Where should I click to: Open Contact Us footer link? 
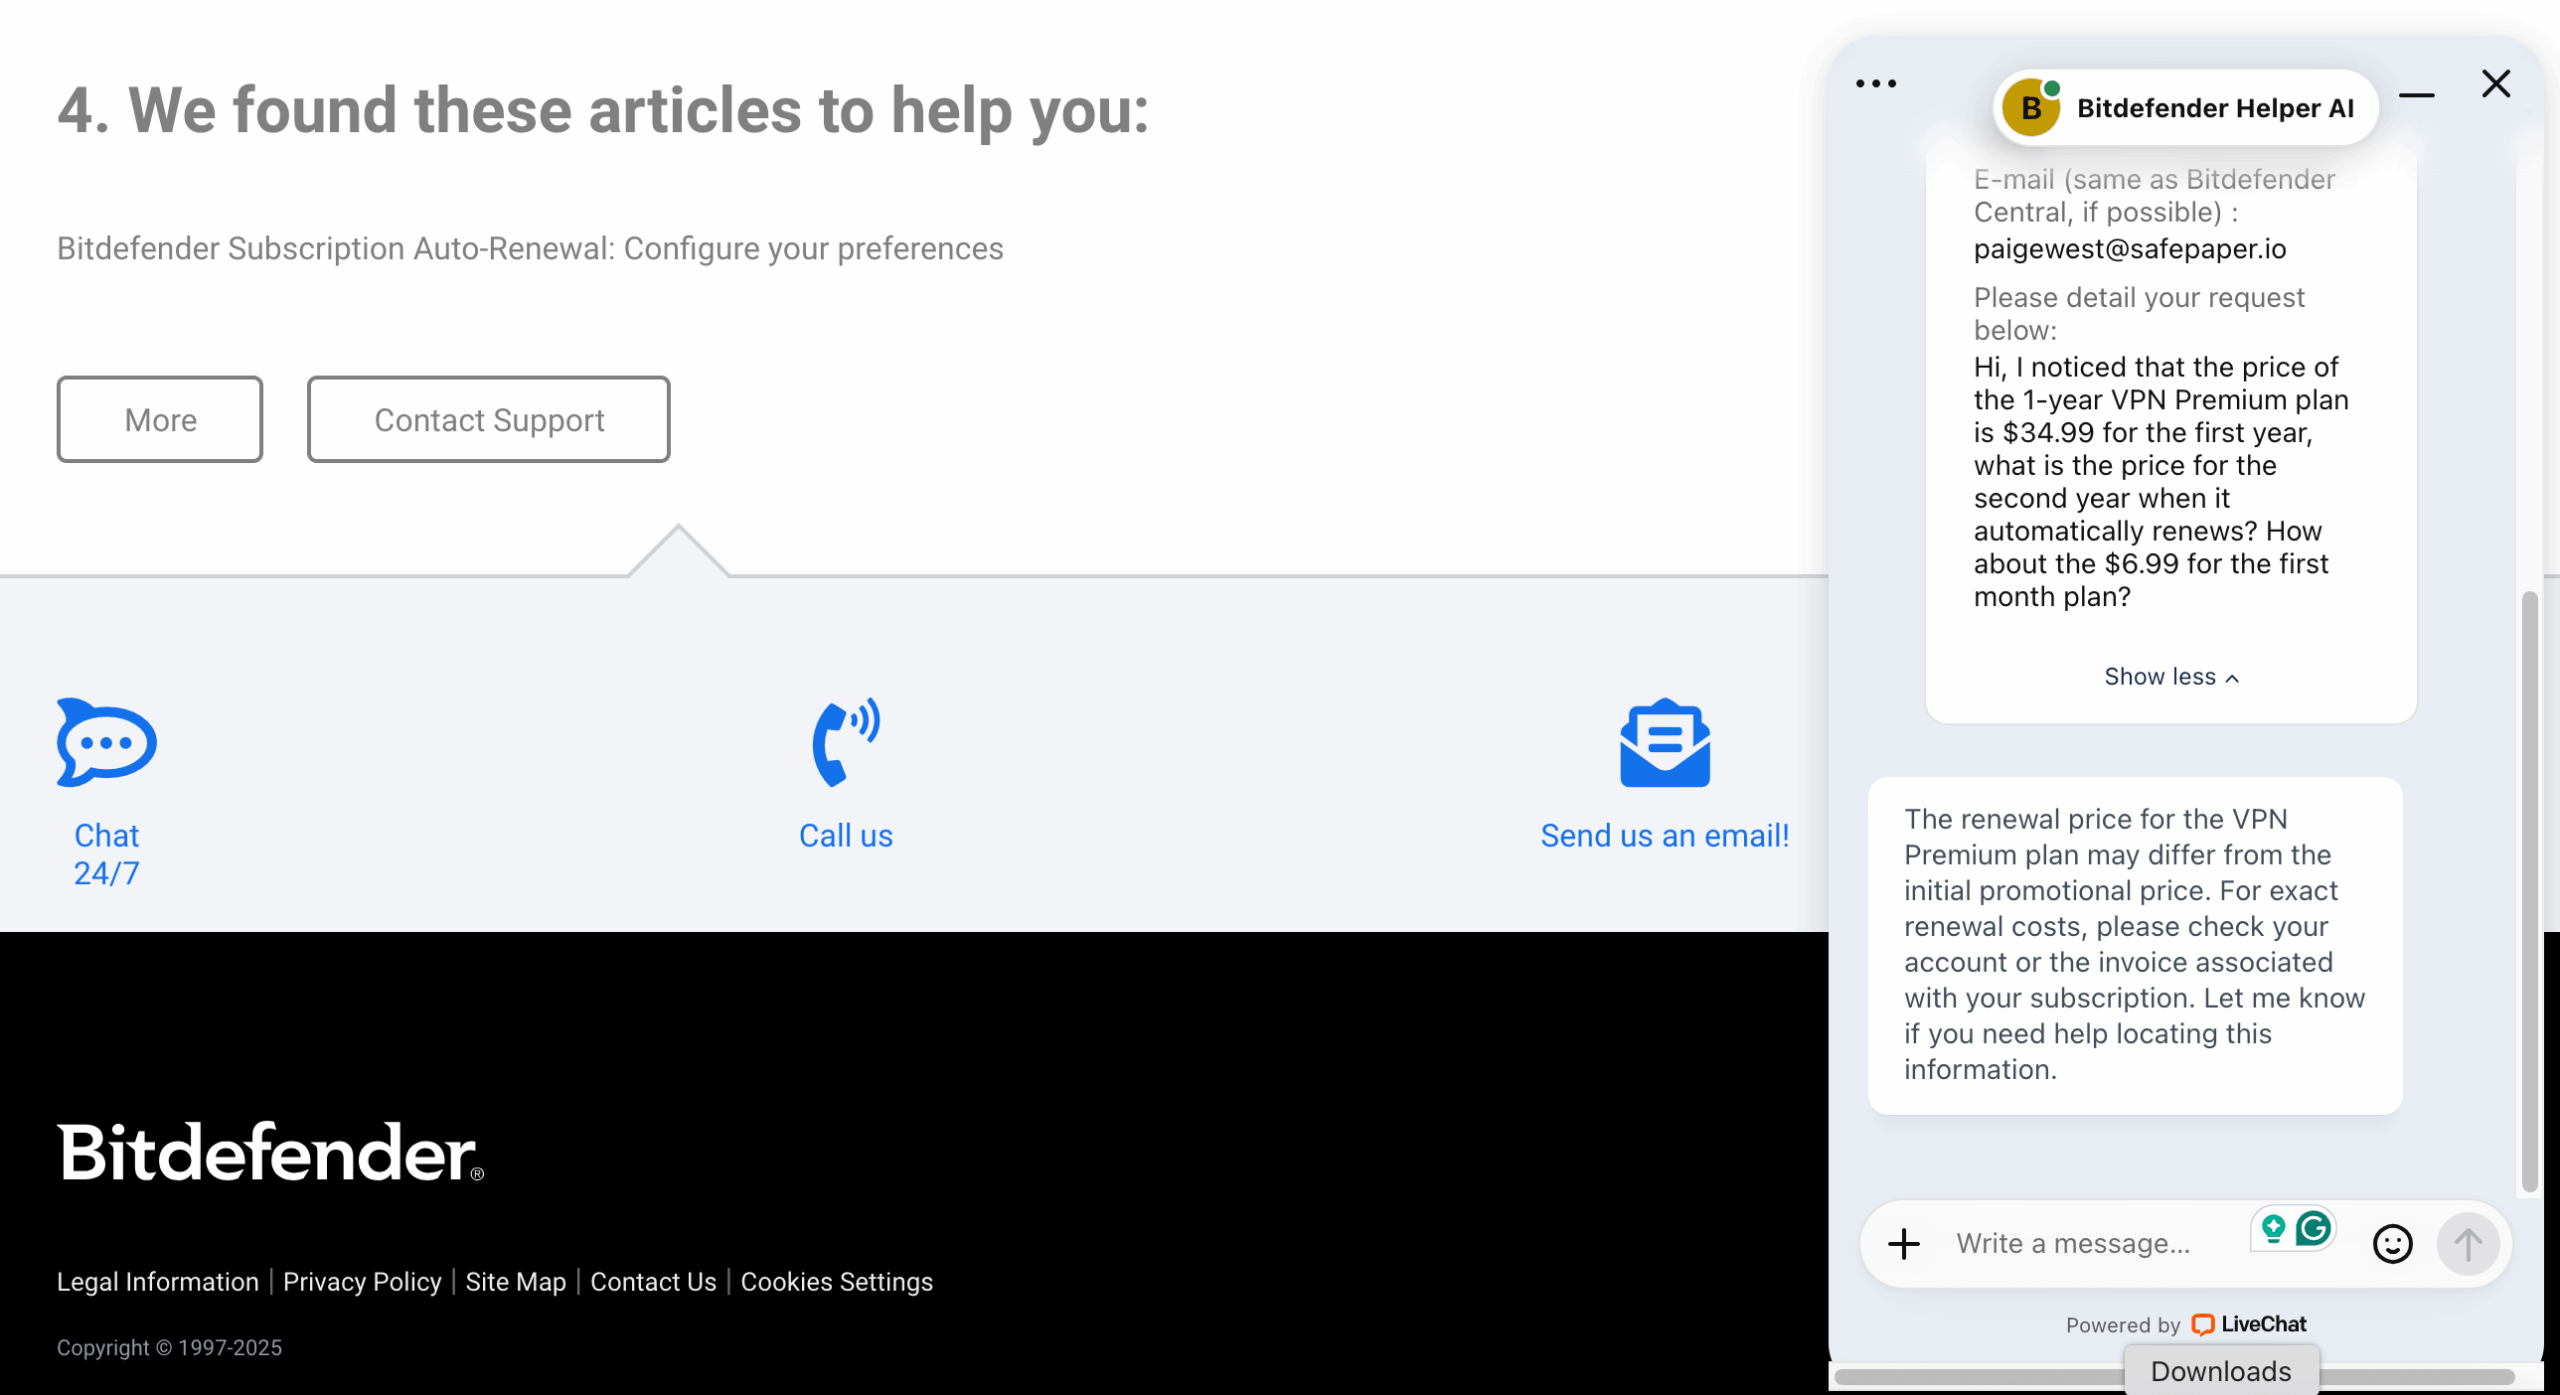pyautogui.click(x=653, y=1282)
